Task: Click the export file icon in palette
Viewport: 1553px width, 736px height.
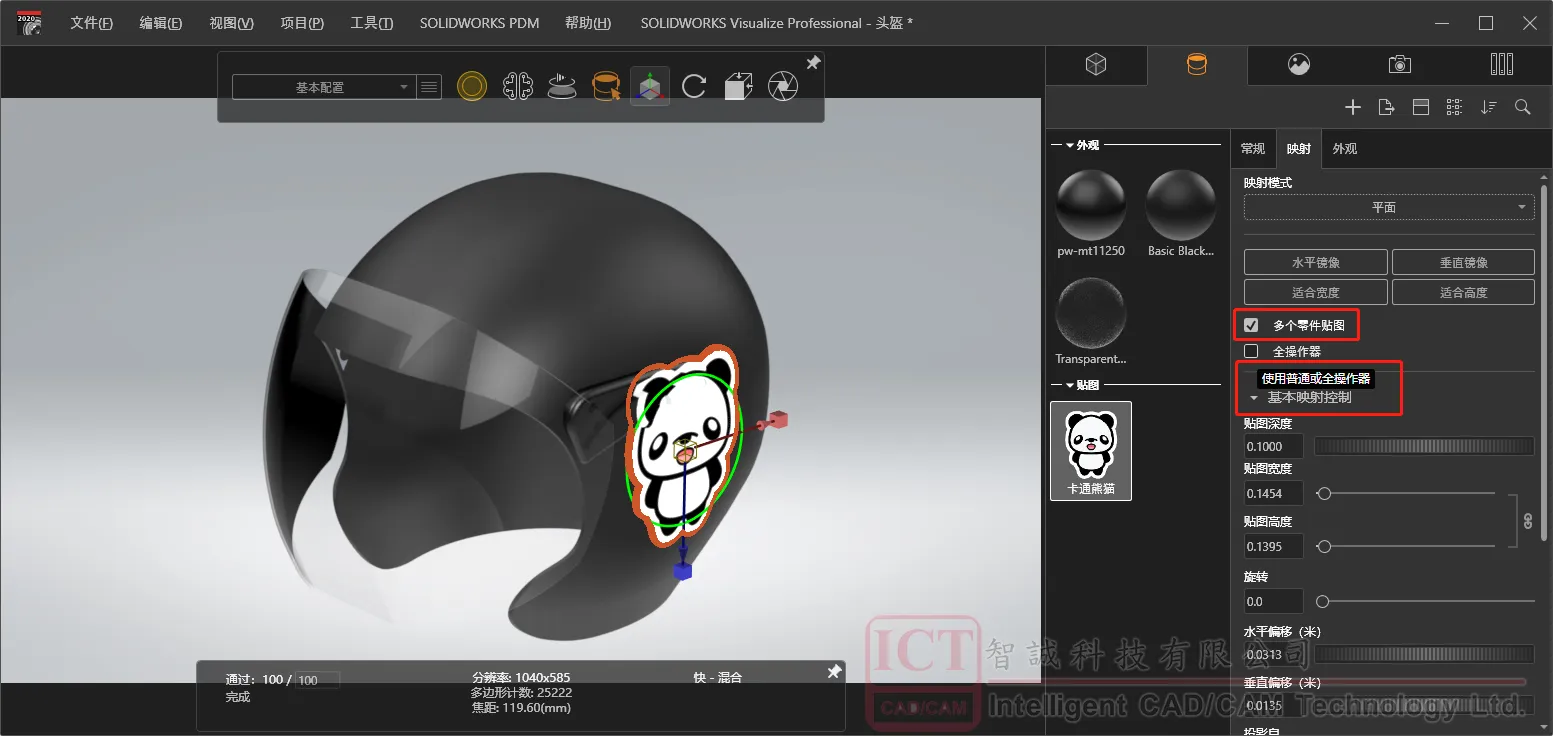Action: point(1386,107)
